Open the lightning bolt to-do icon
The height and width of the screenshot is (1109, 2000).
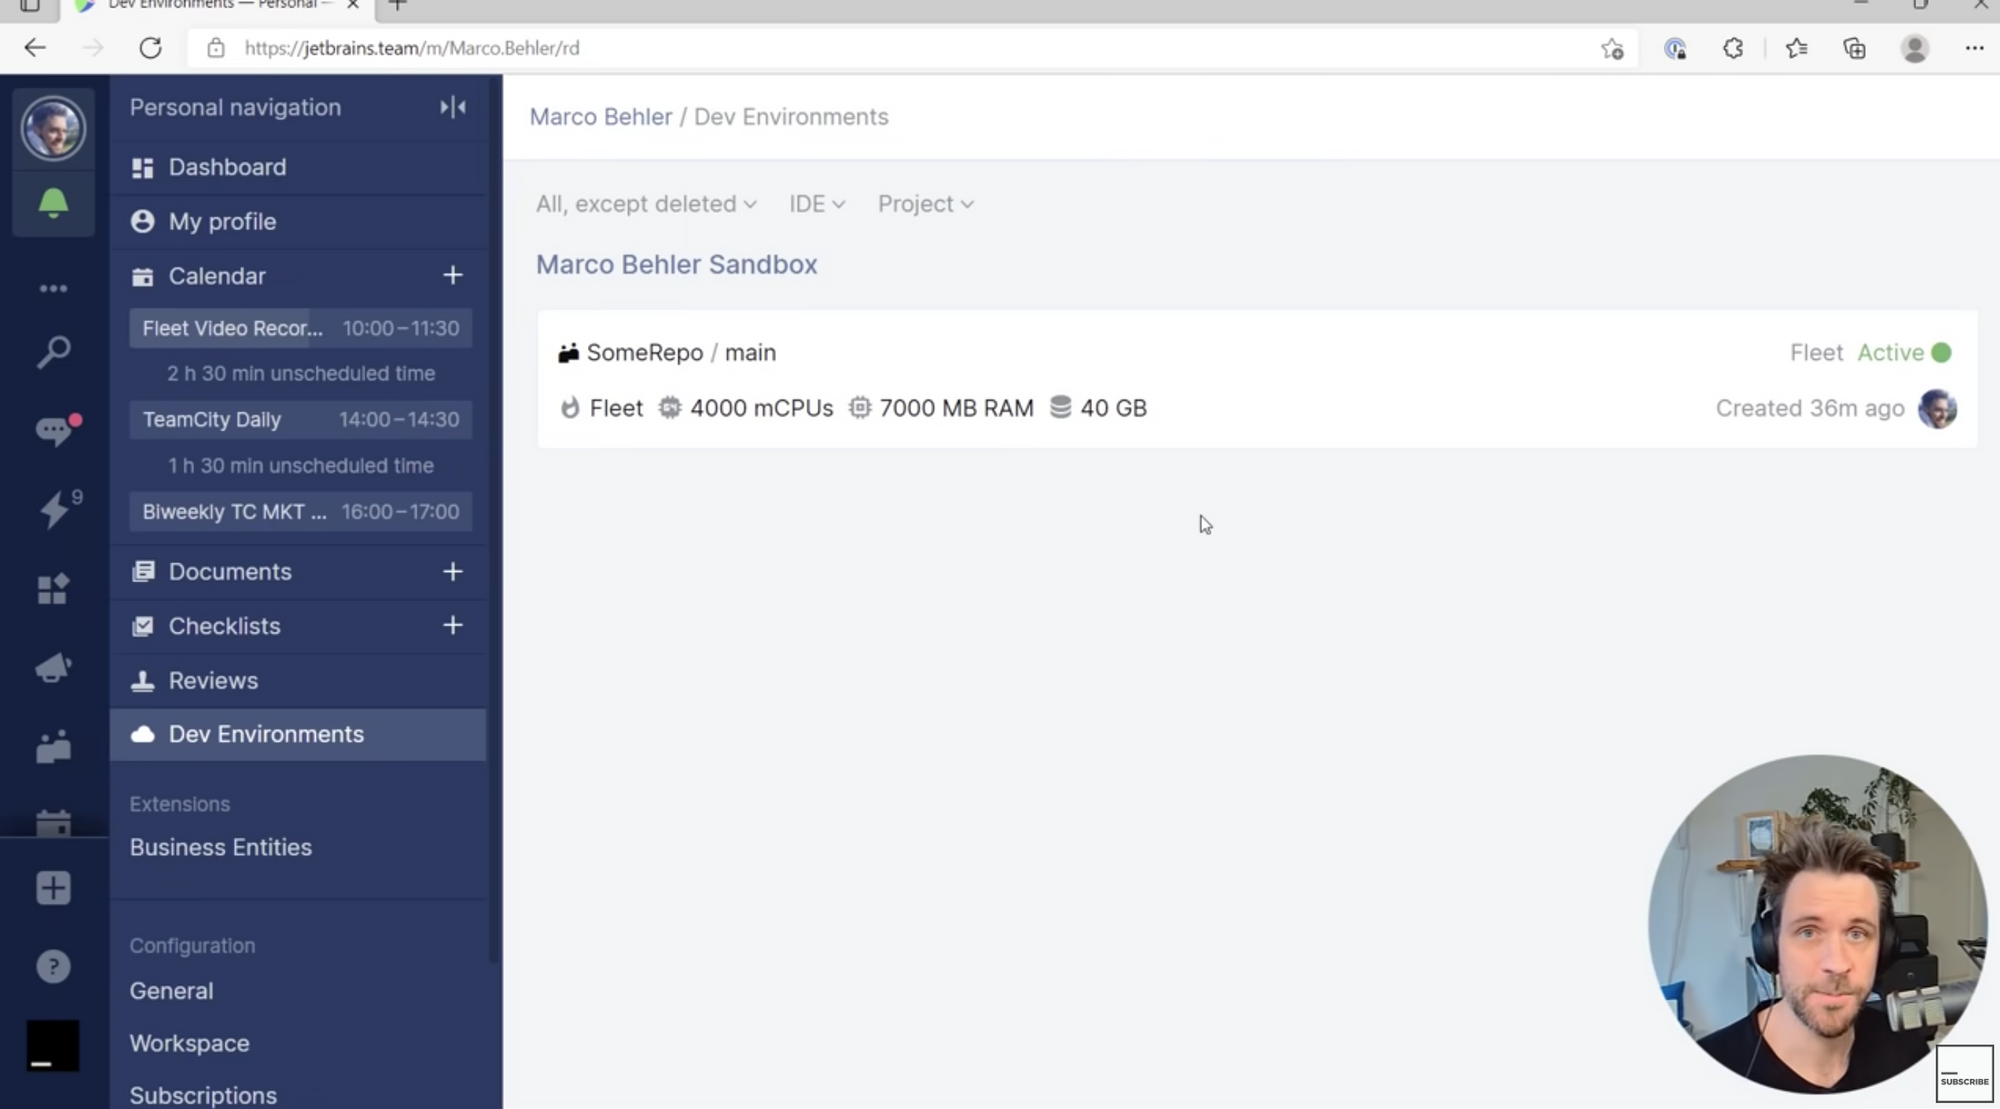pyautogui.click(x=57, y=508)
